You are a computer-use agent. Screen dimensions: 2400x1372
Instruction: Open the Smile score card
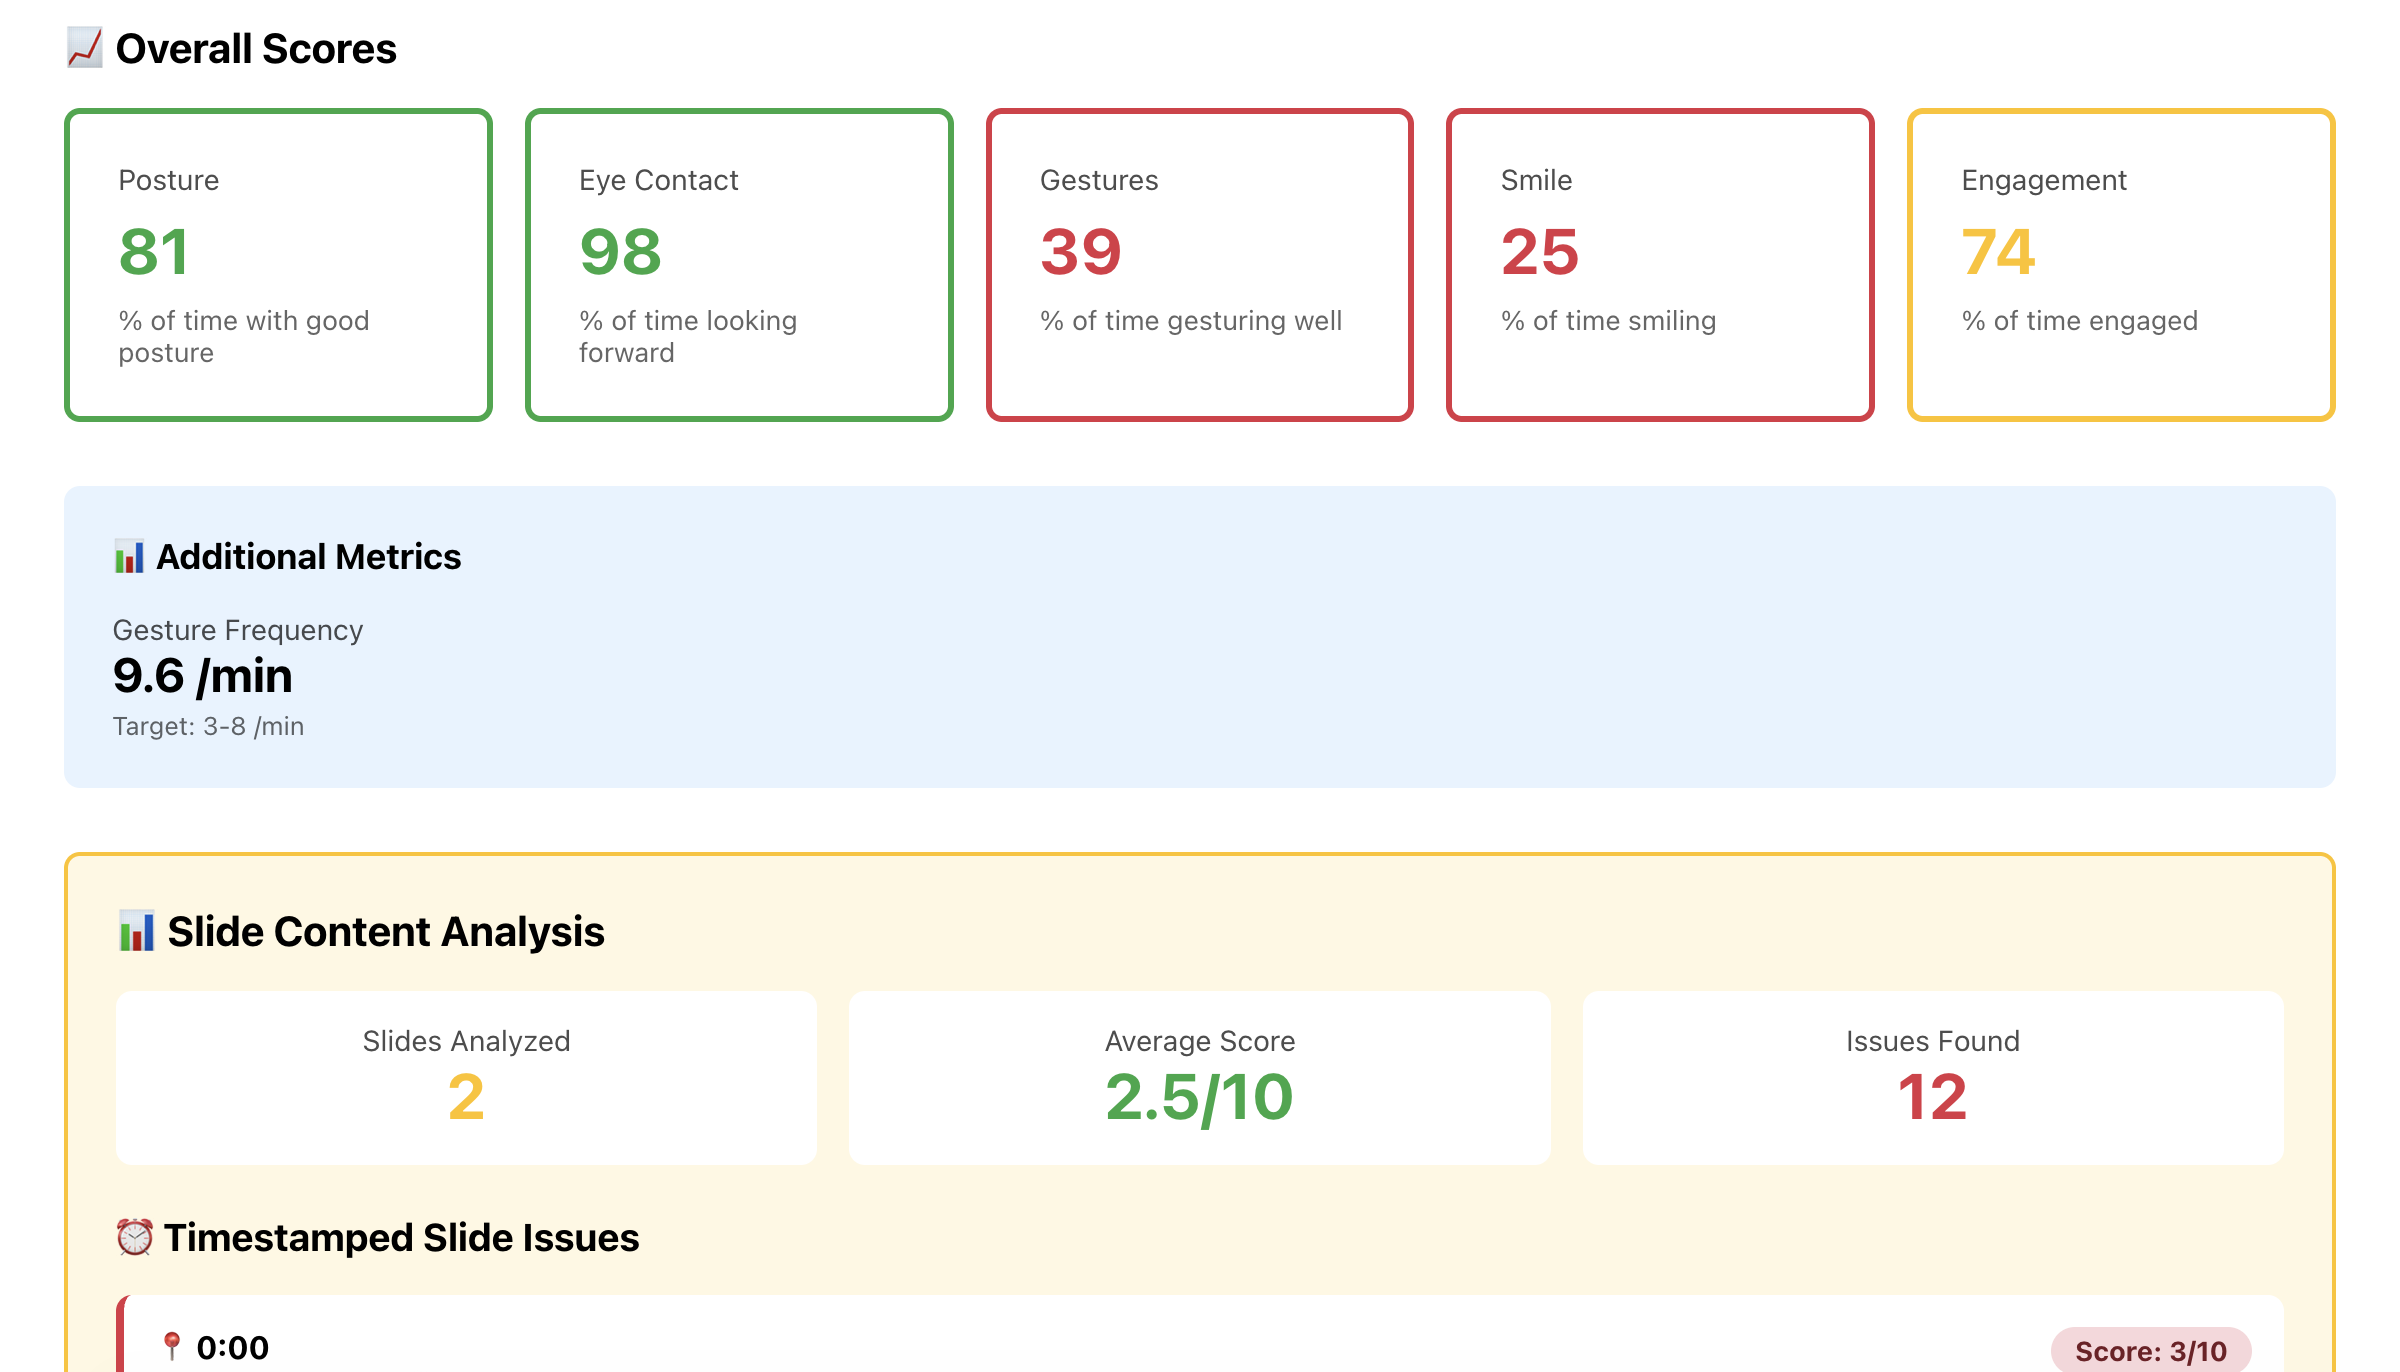pyautogui.click(x=1660, y=265)
